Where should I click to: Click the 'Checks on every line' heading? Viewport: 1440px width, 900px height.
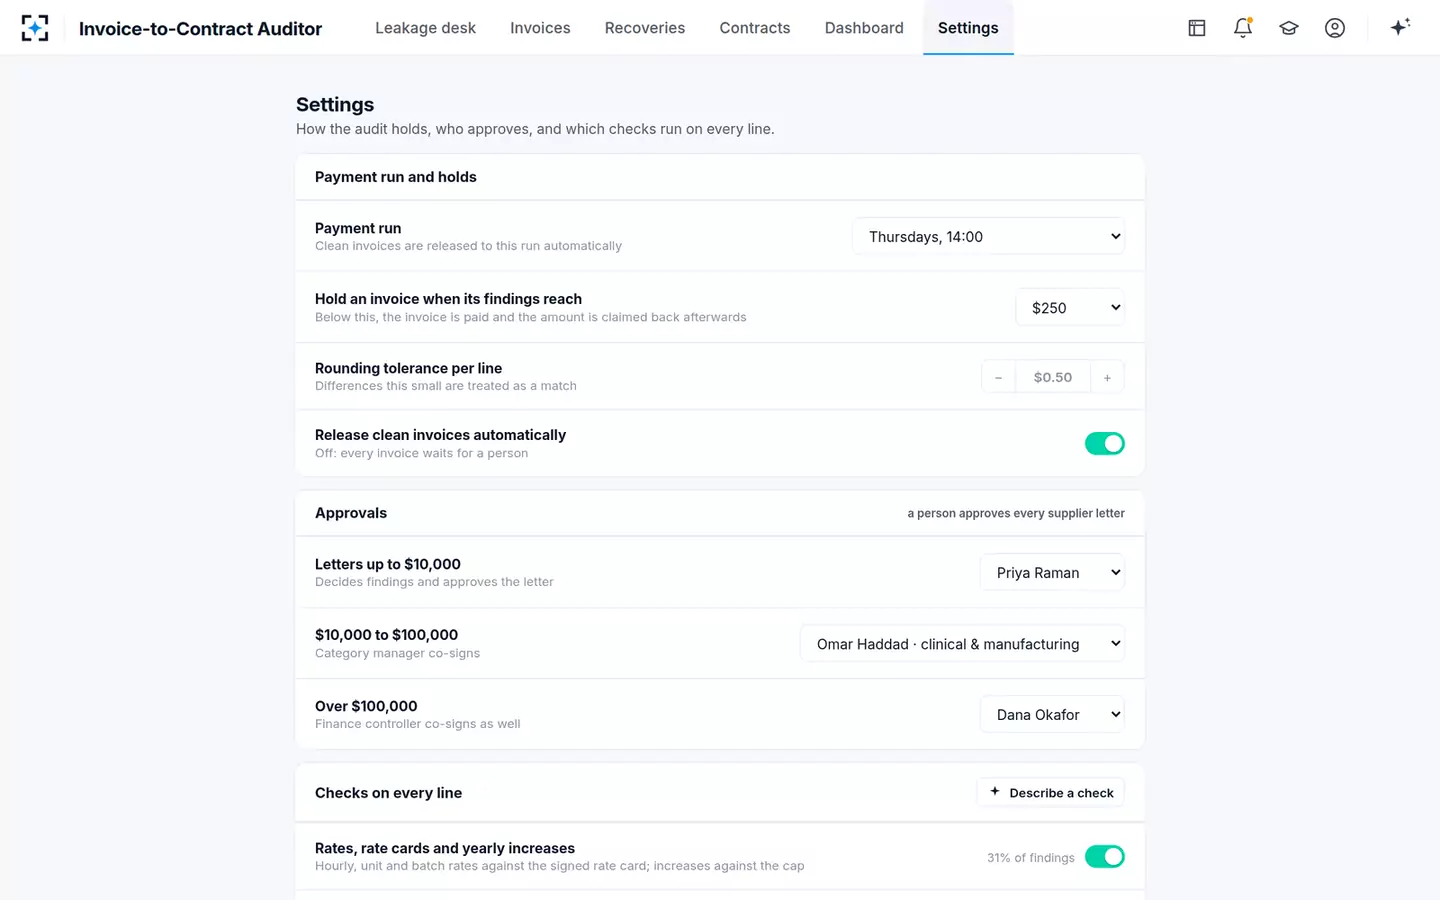tap(388, 793)
